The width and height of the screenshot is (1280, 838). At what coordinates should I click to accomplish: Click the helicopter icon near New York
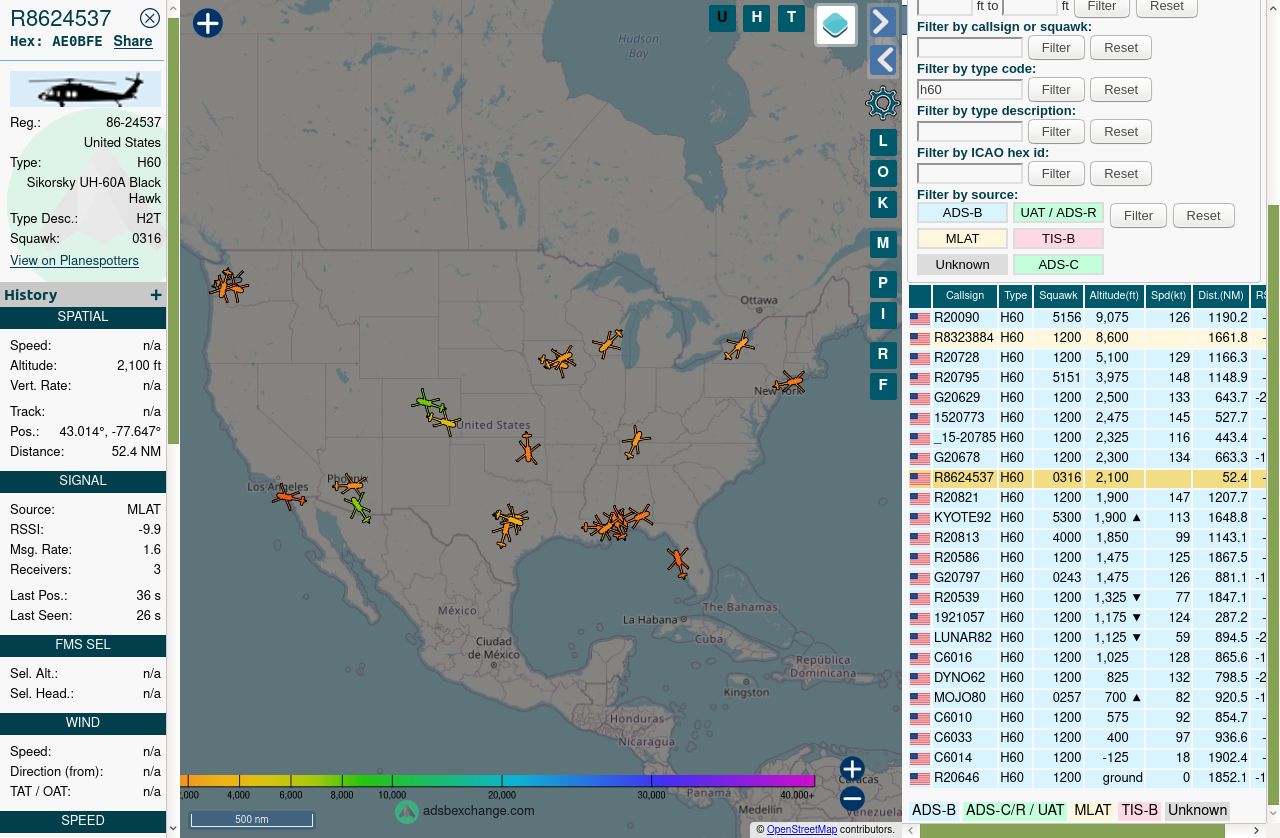point(790,382)
